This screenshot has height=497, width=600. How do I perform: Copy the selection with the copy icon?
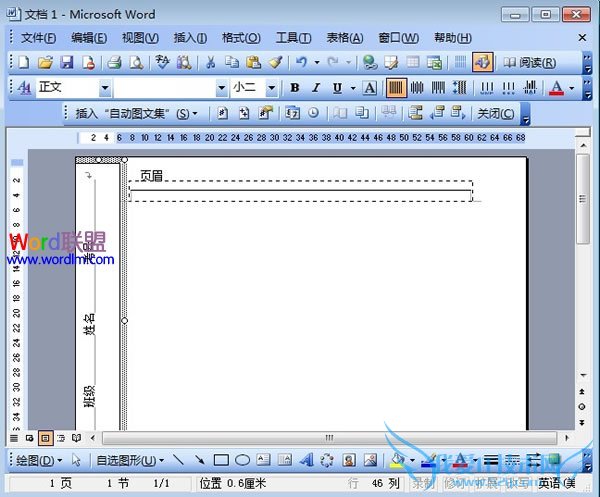coord(232,62)
